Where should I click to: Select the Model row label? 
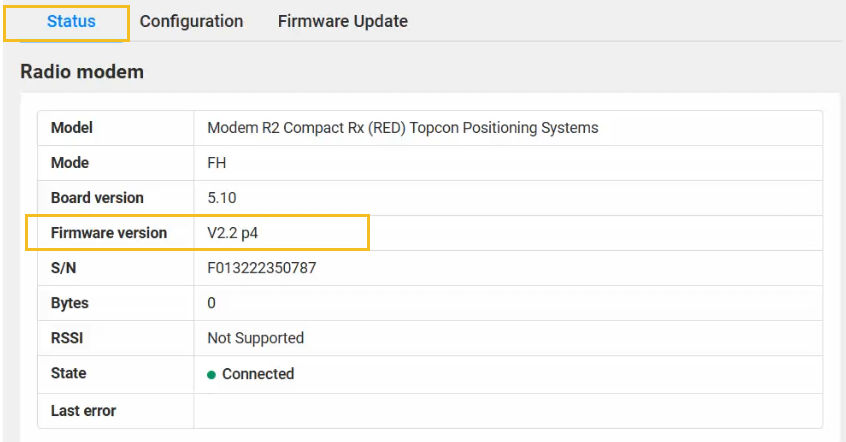pos(72,128)
